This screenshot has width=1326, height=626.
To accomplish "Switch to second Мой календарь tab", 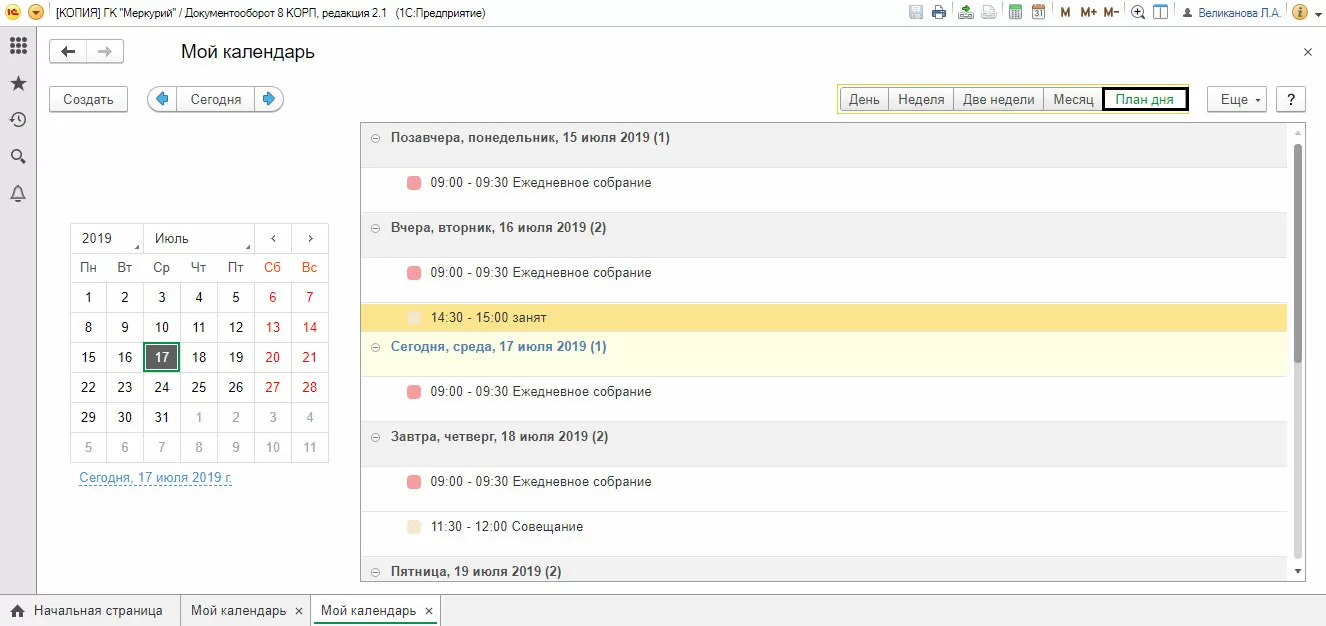I will tap(368, 610).
